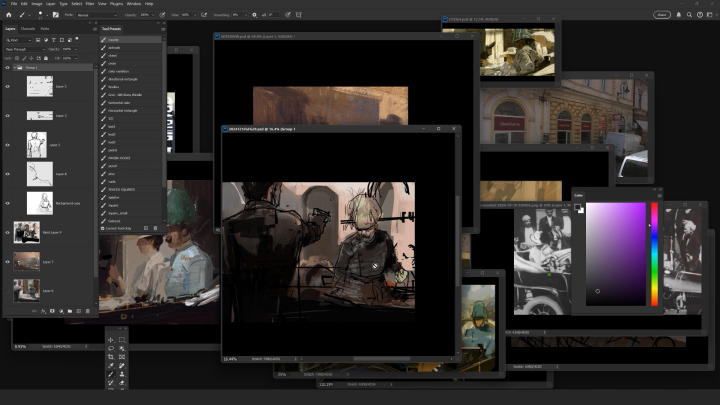Hide Background copy layer visibility
This screenshot has width=720, height=405.
point(7,203)
